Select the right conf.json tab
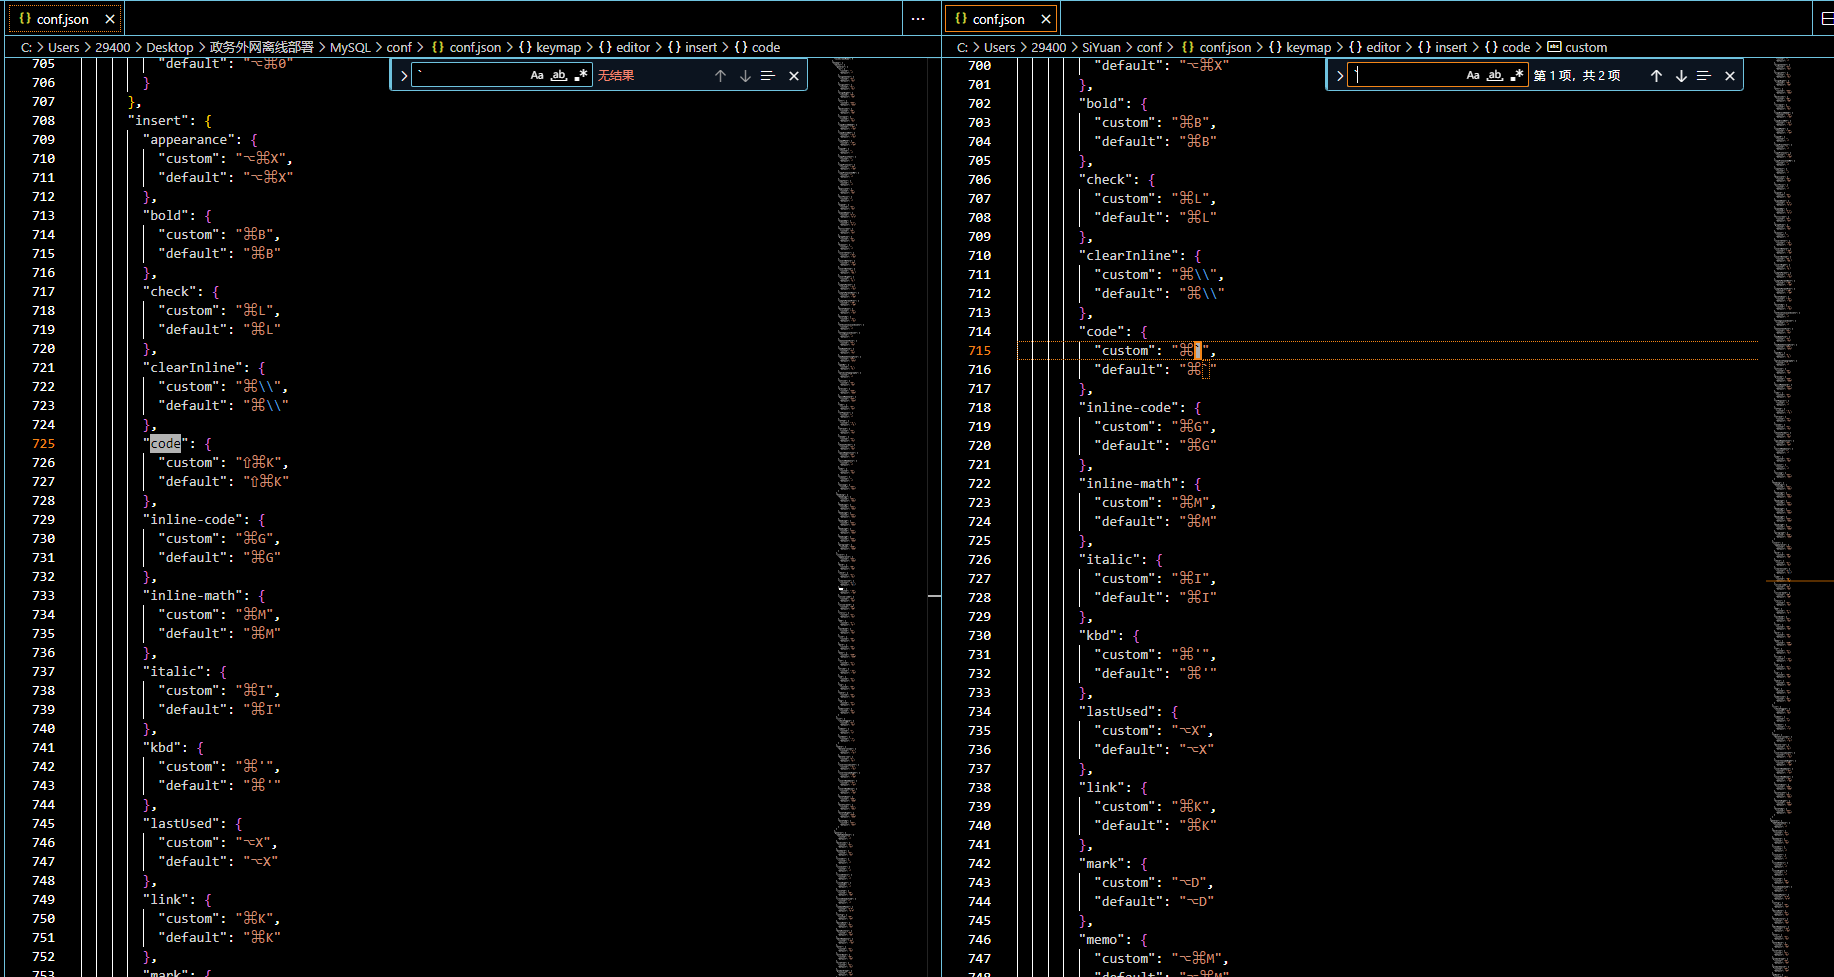This screenshot has width=1834, height=977. click(999, 19)
